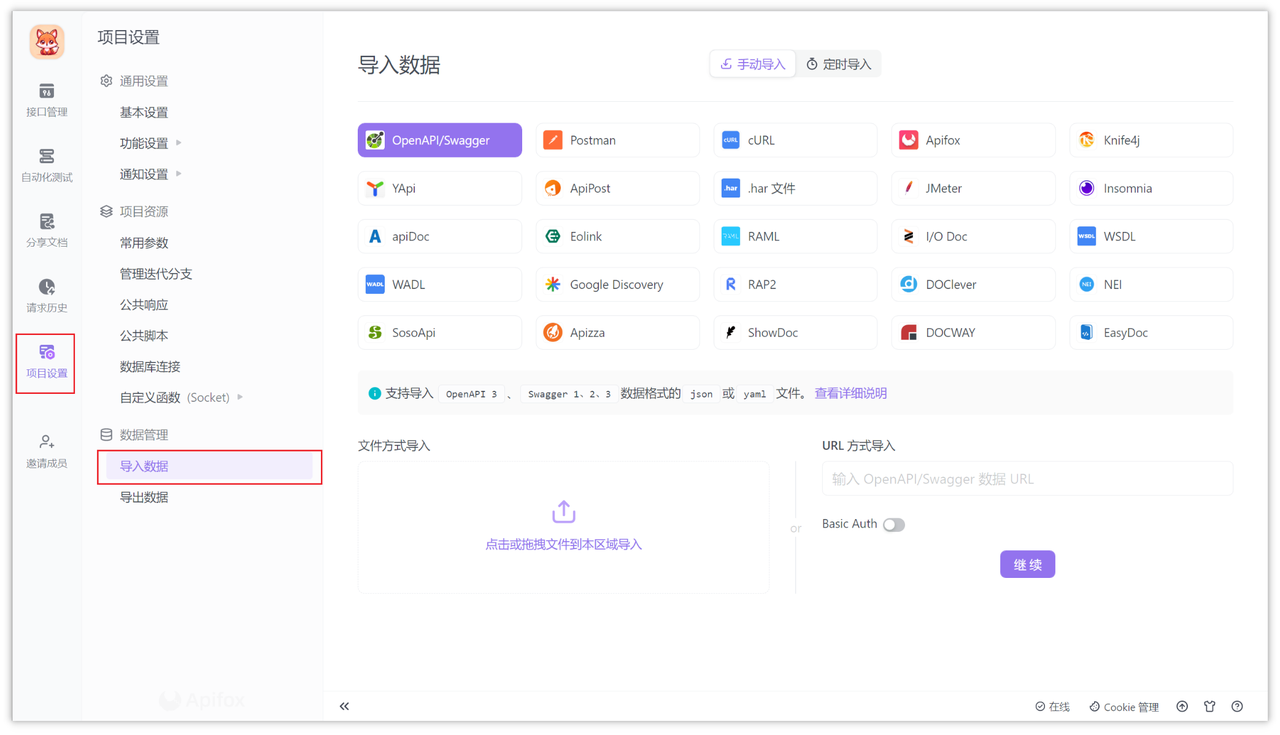Click the 在线 status indicator

1052,707
